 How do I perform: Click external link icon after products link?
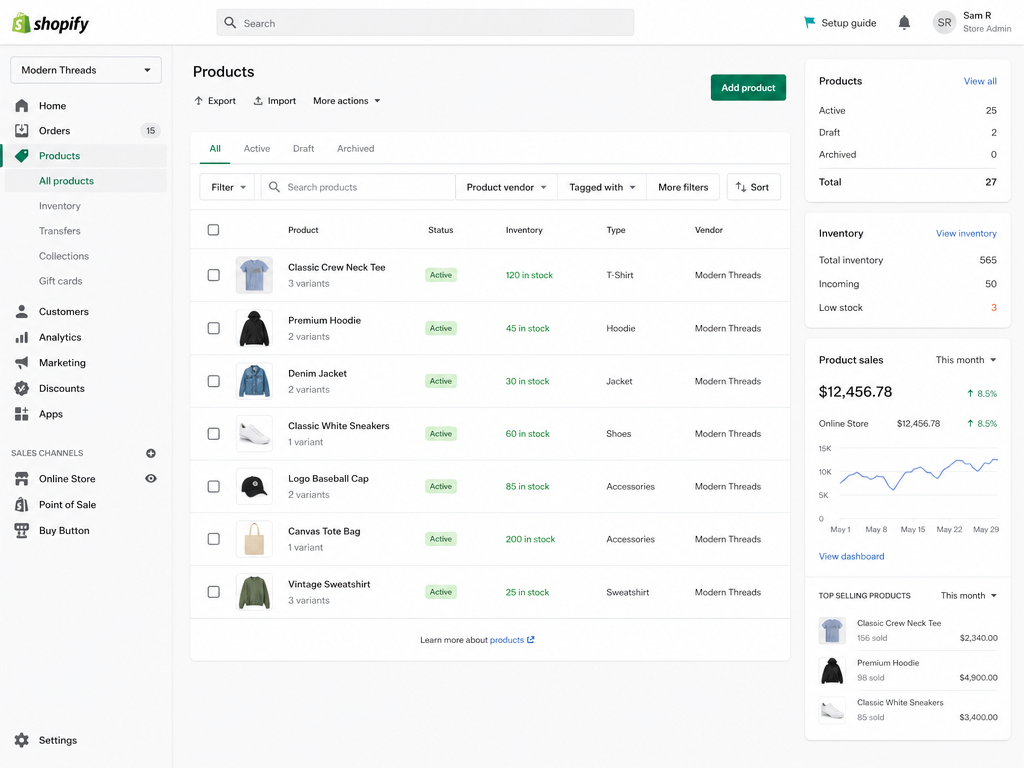[x=530, y=639]
